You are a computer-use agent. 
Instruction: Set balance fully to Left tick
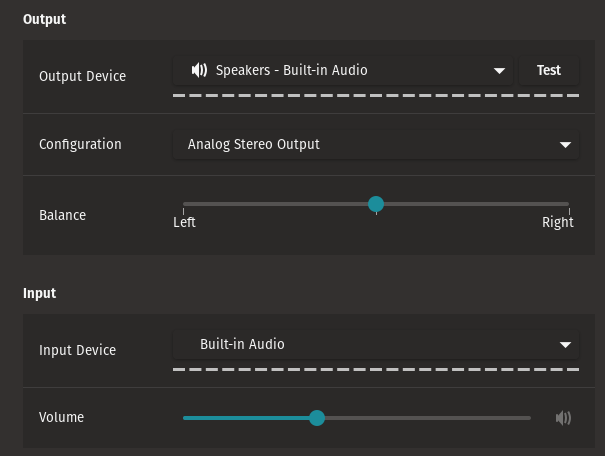click(183, 211)
